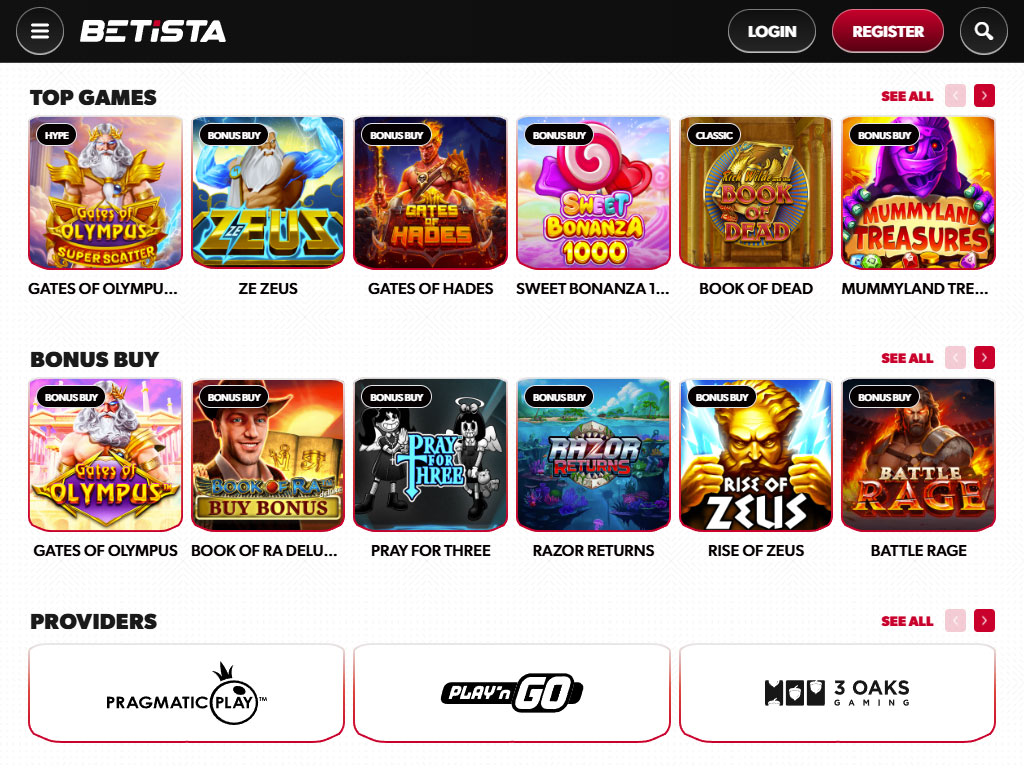Open the REGISTER button

coord(888,31)
